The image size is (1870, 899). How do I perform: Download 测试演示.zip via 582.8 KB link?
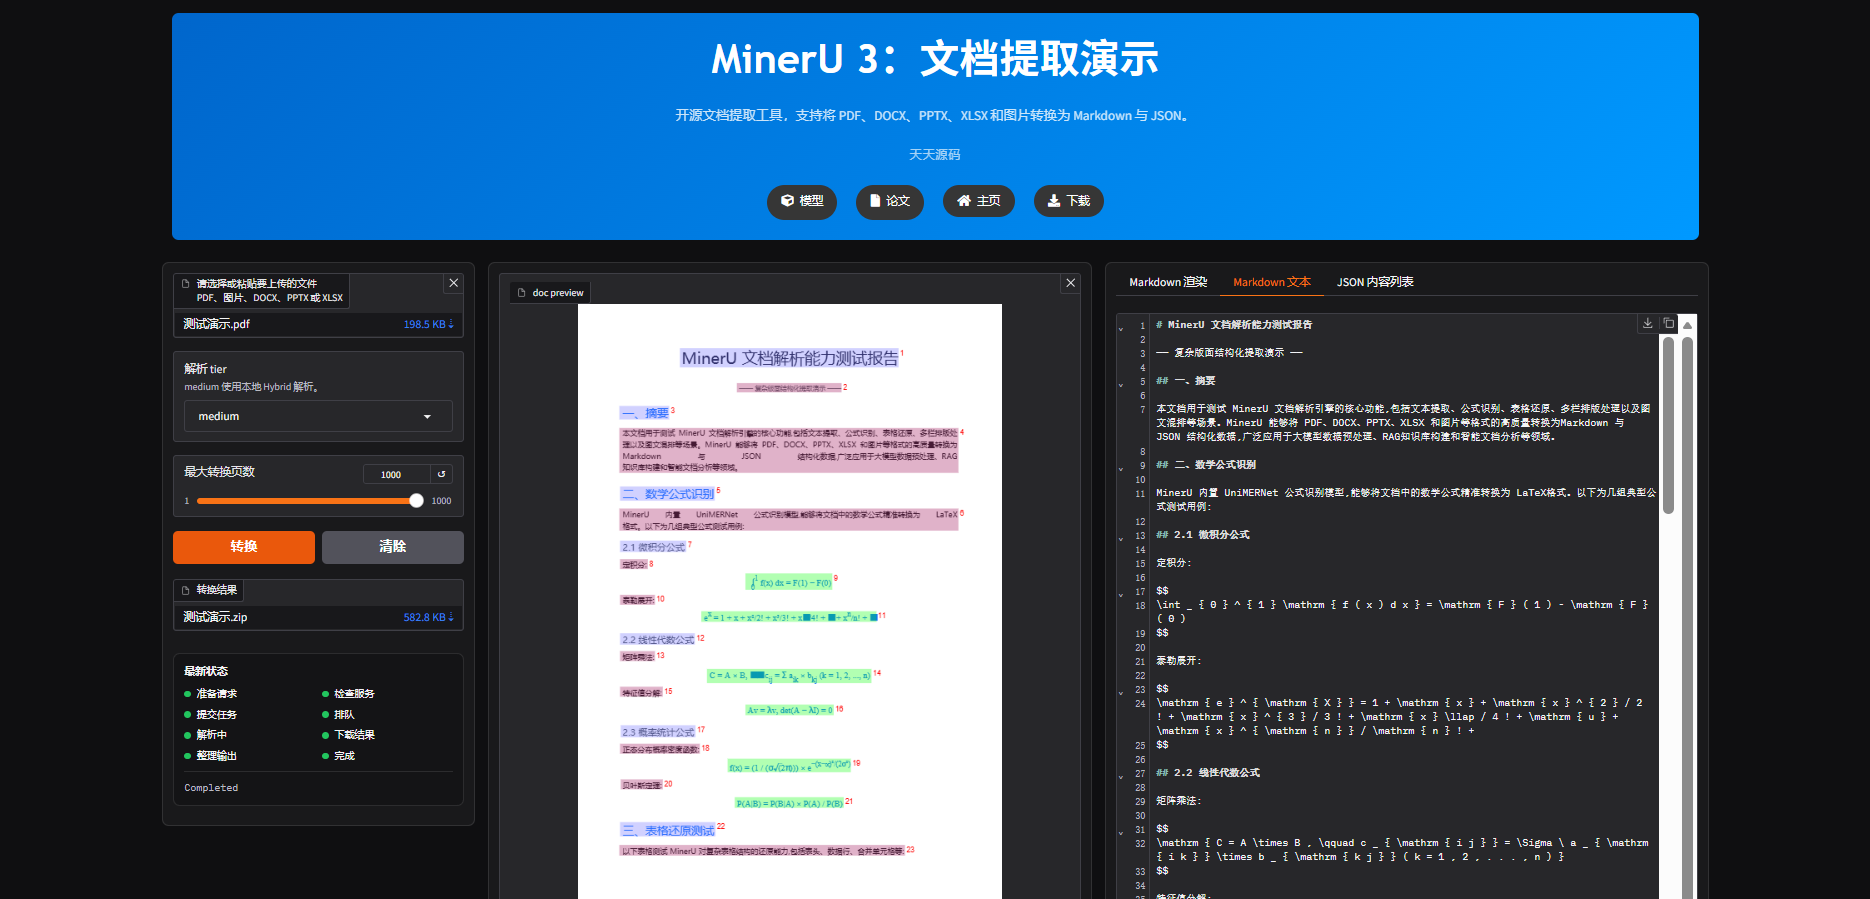point(428,617)
